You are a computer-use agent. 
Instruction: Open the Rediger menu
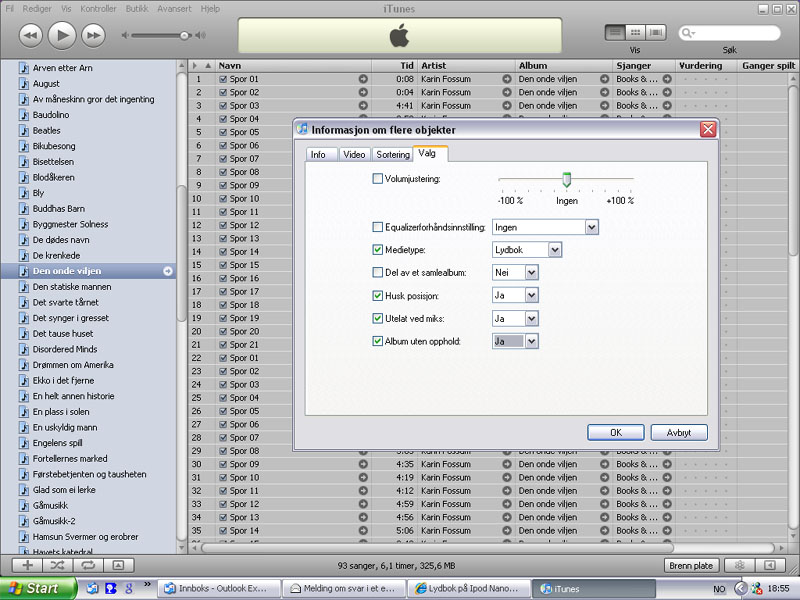pos(37,9)
